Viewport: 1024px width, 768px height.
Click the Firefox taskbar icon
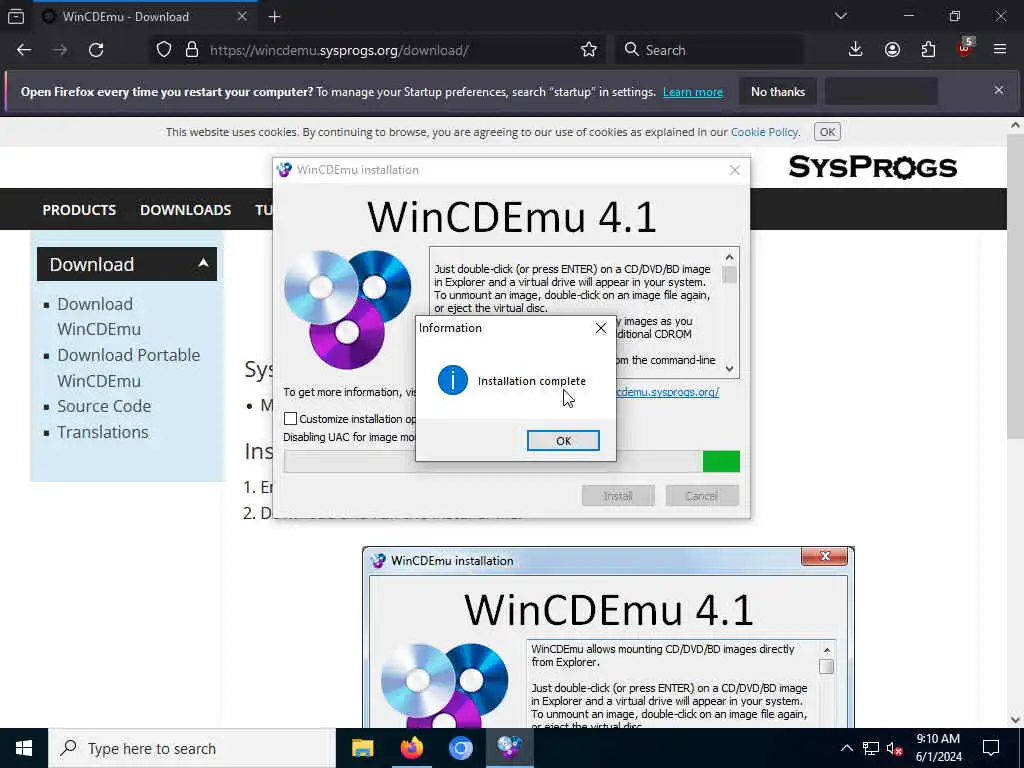(x=411, y=748)
